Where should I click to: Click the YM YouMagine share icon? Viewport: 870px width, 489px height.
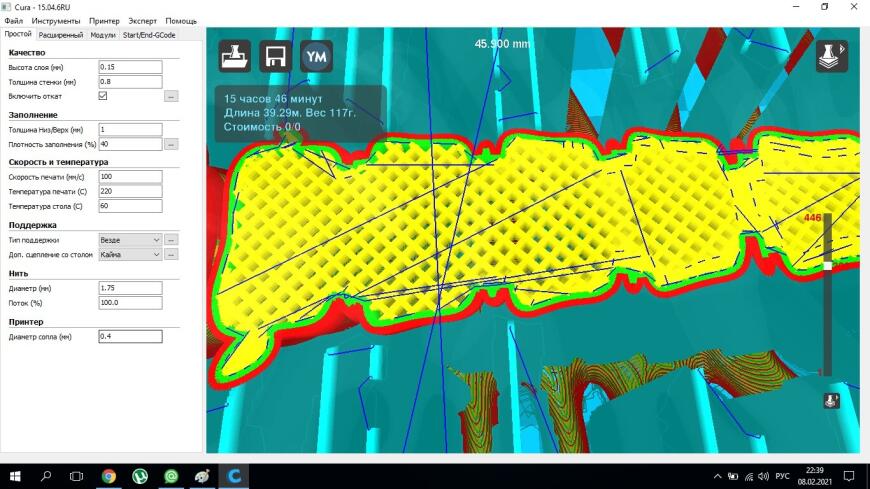click(x=316, y=56)
